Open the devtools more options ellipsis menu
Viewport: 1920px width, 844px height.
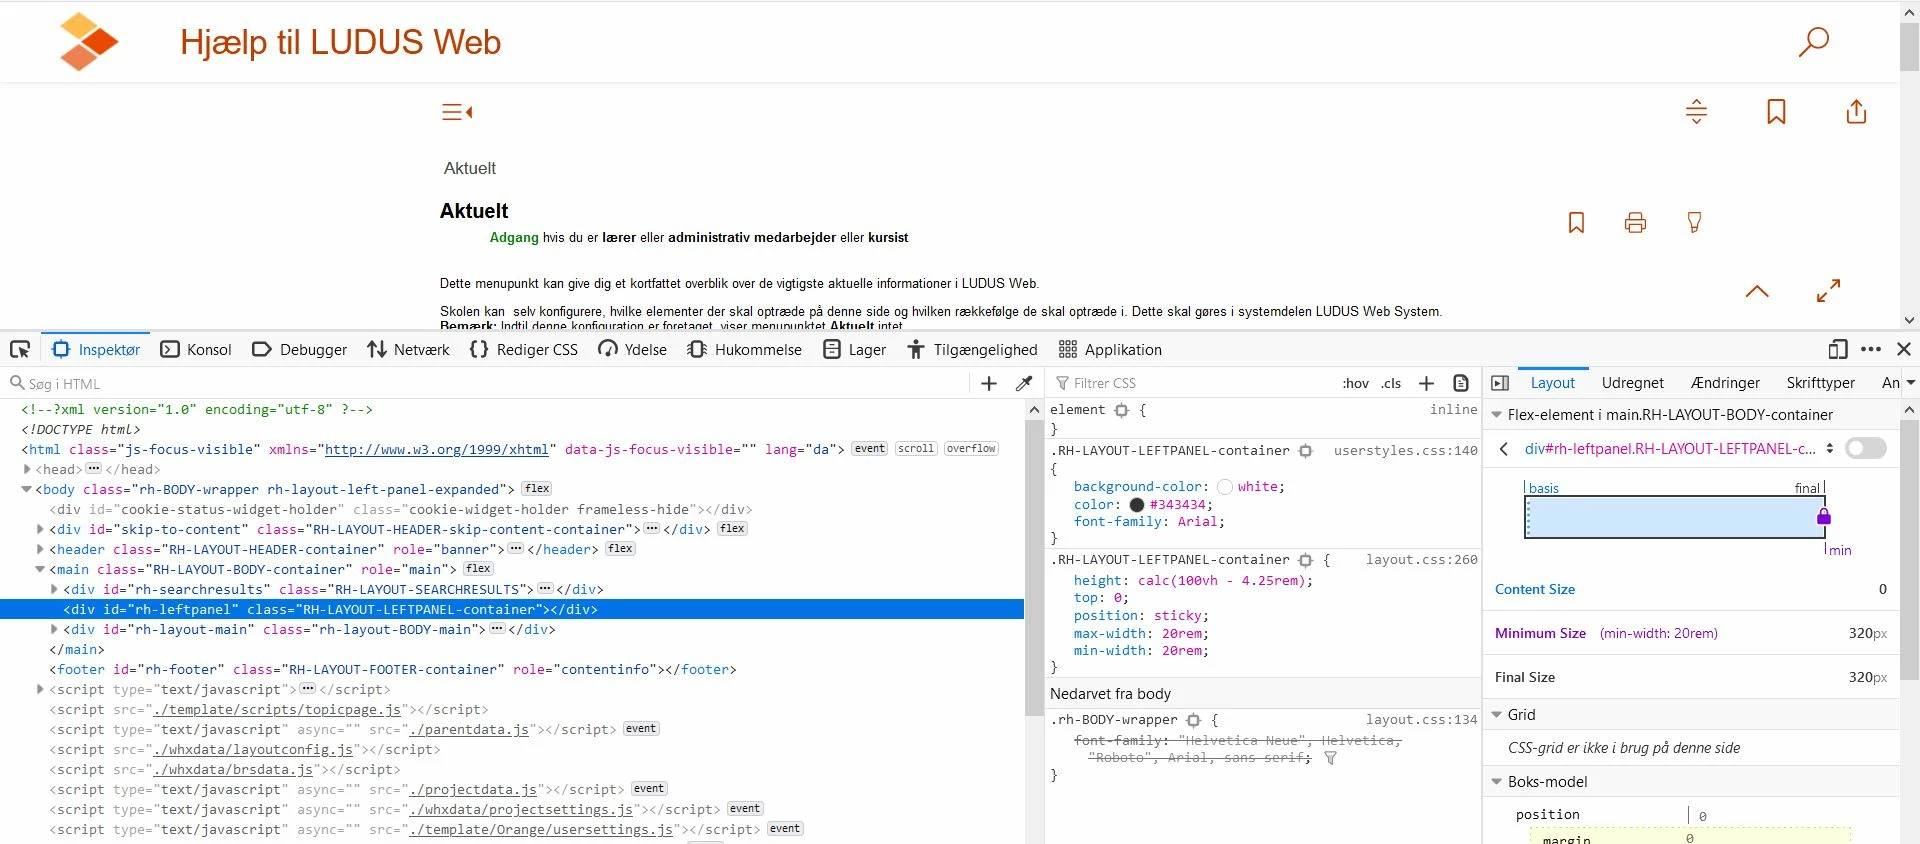1871,349
